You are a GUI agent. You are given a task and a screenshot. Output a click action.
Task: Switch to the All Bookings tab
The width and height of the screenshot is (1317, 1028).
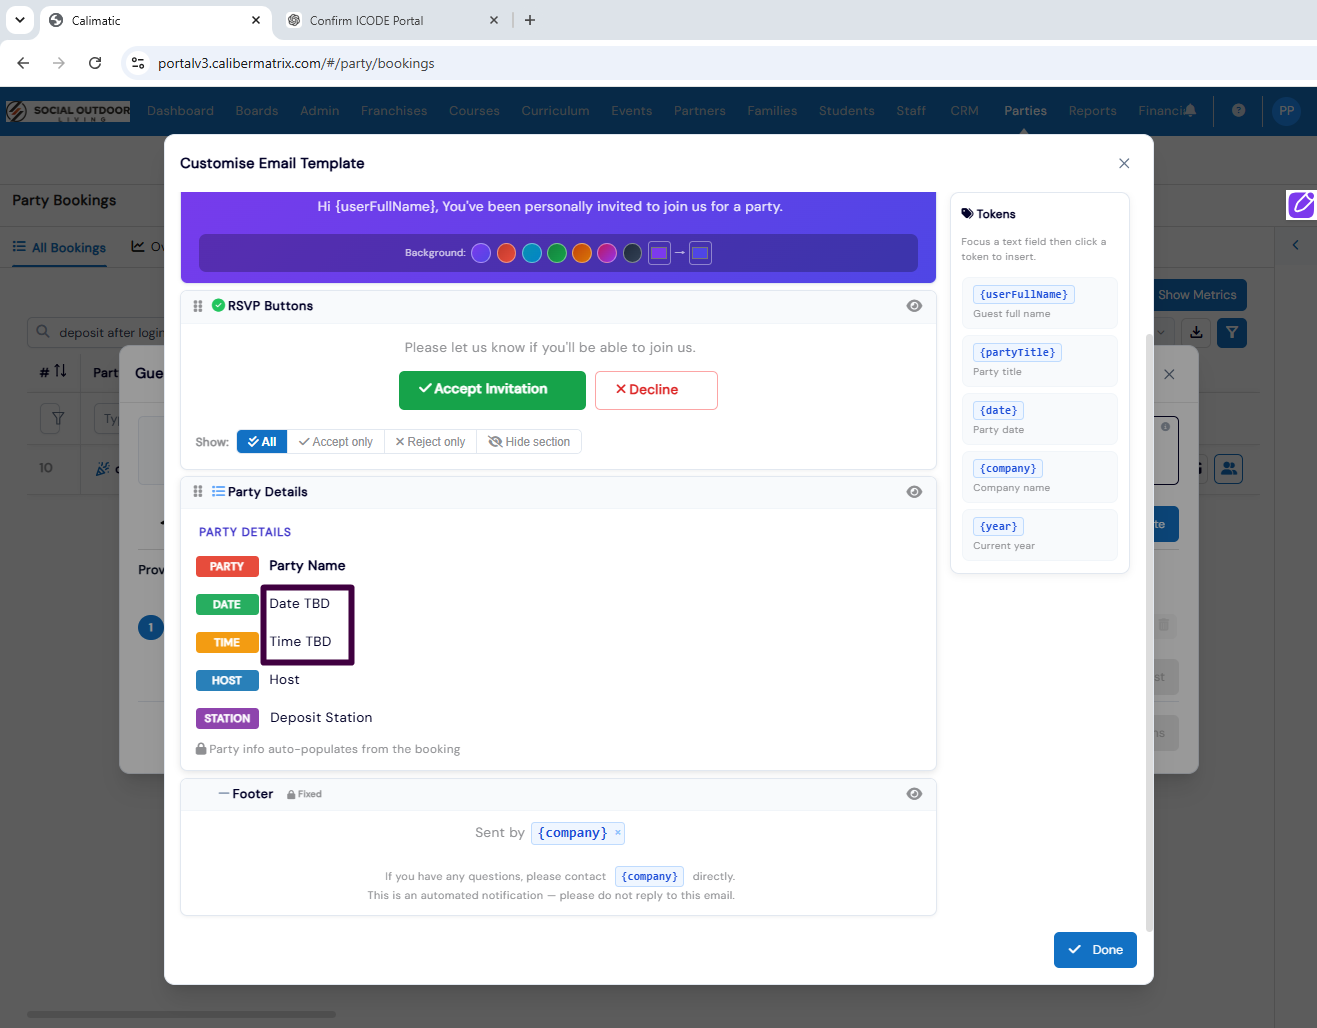59,248
